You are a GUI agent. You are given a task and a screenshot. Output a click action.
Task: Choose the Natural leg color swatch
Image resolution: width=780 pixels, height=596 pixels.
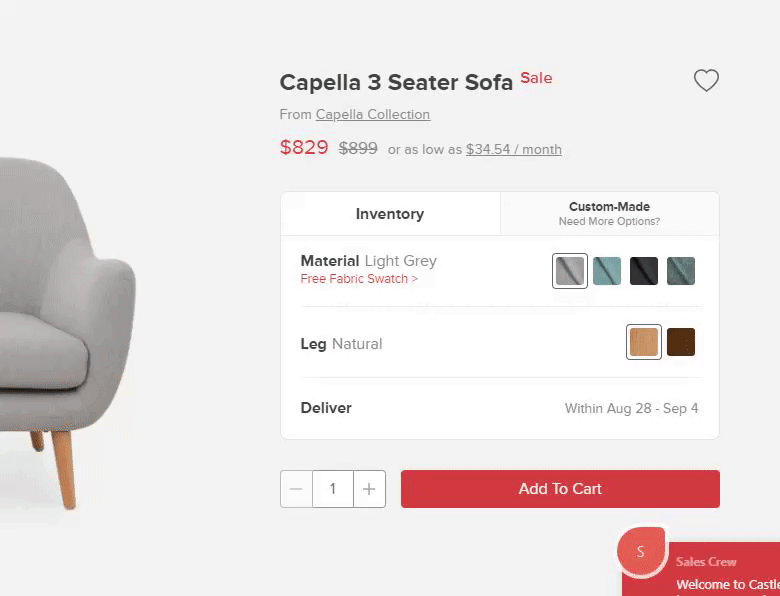pyautogui.click(x=644, y=342)
